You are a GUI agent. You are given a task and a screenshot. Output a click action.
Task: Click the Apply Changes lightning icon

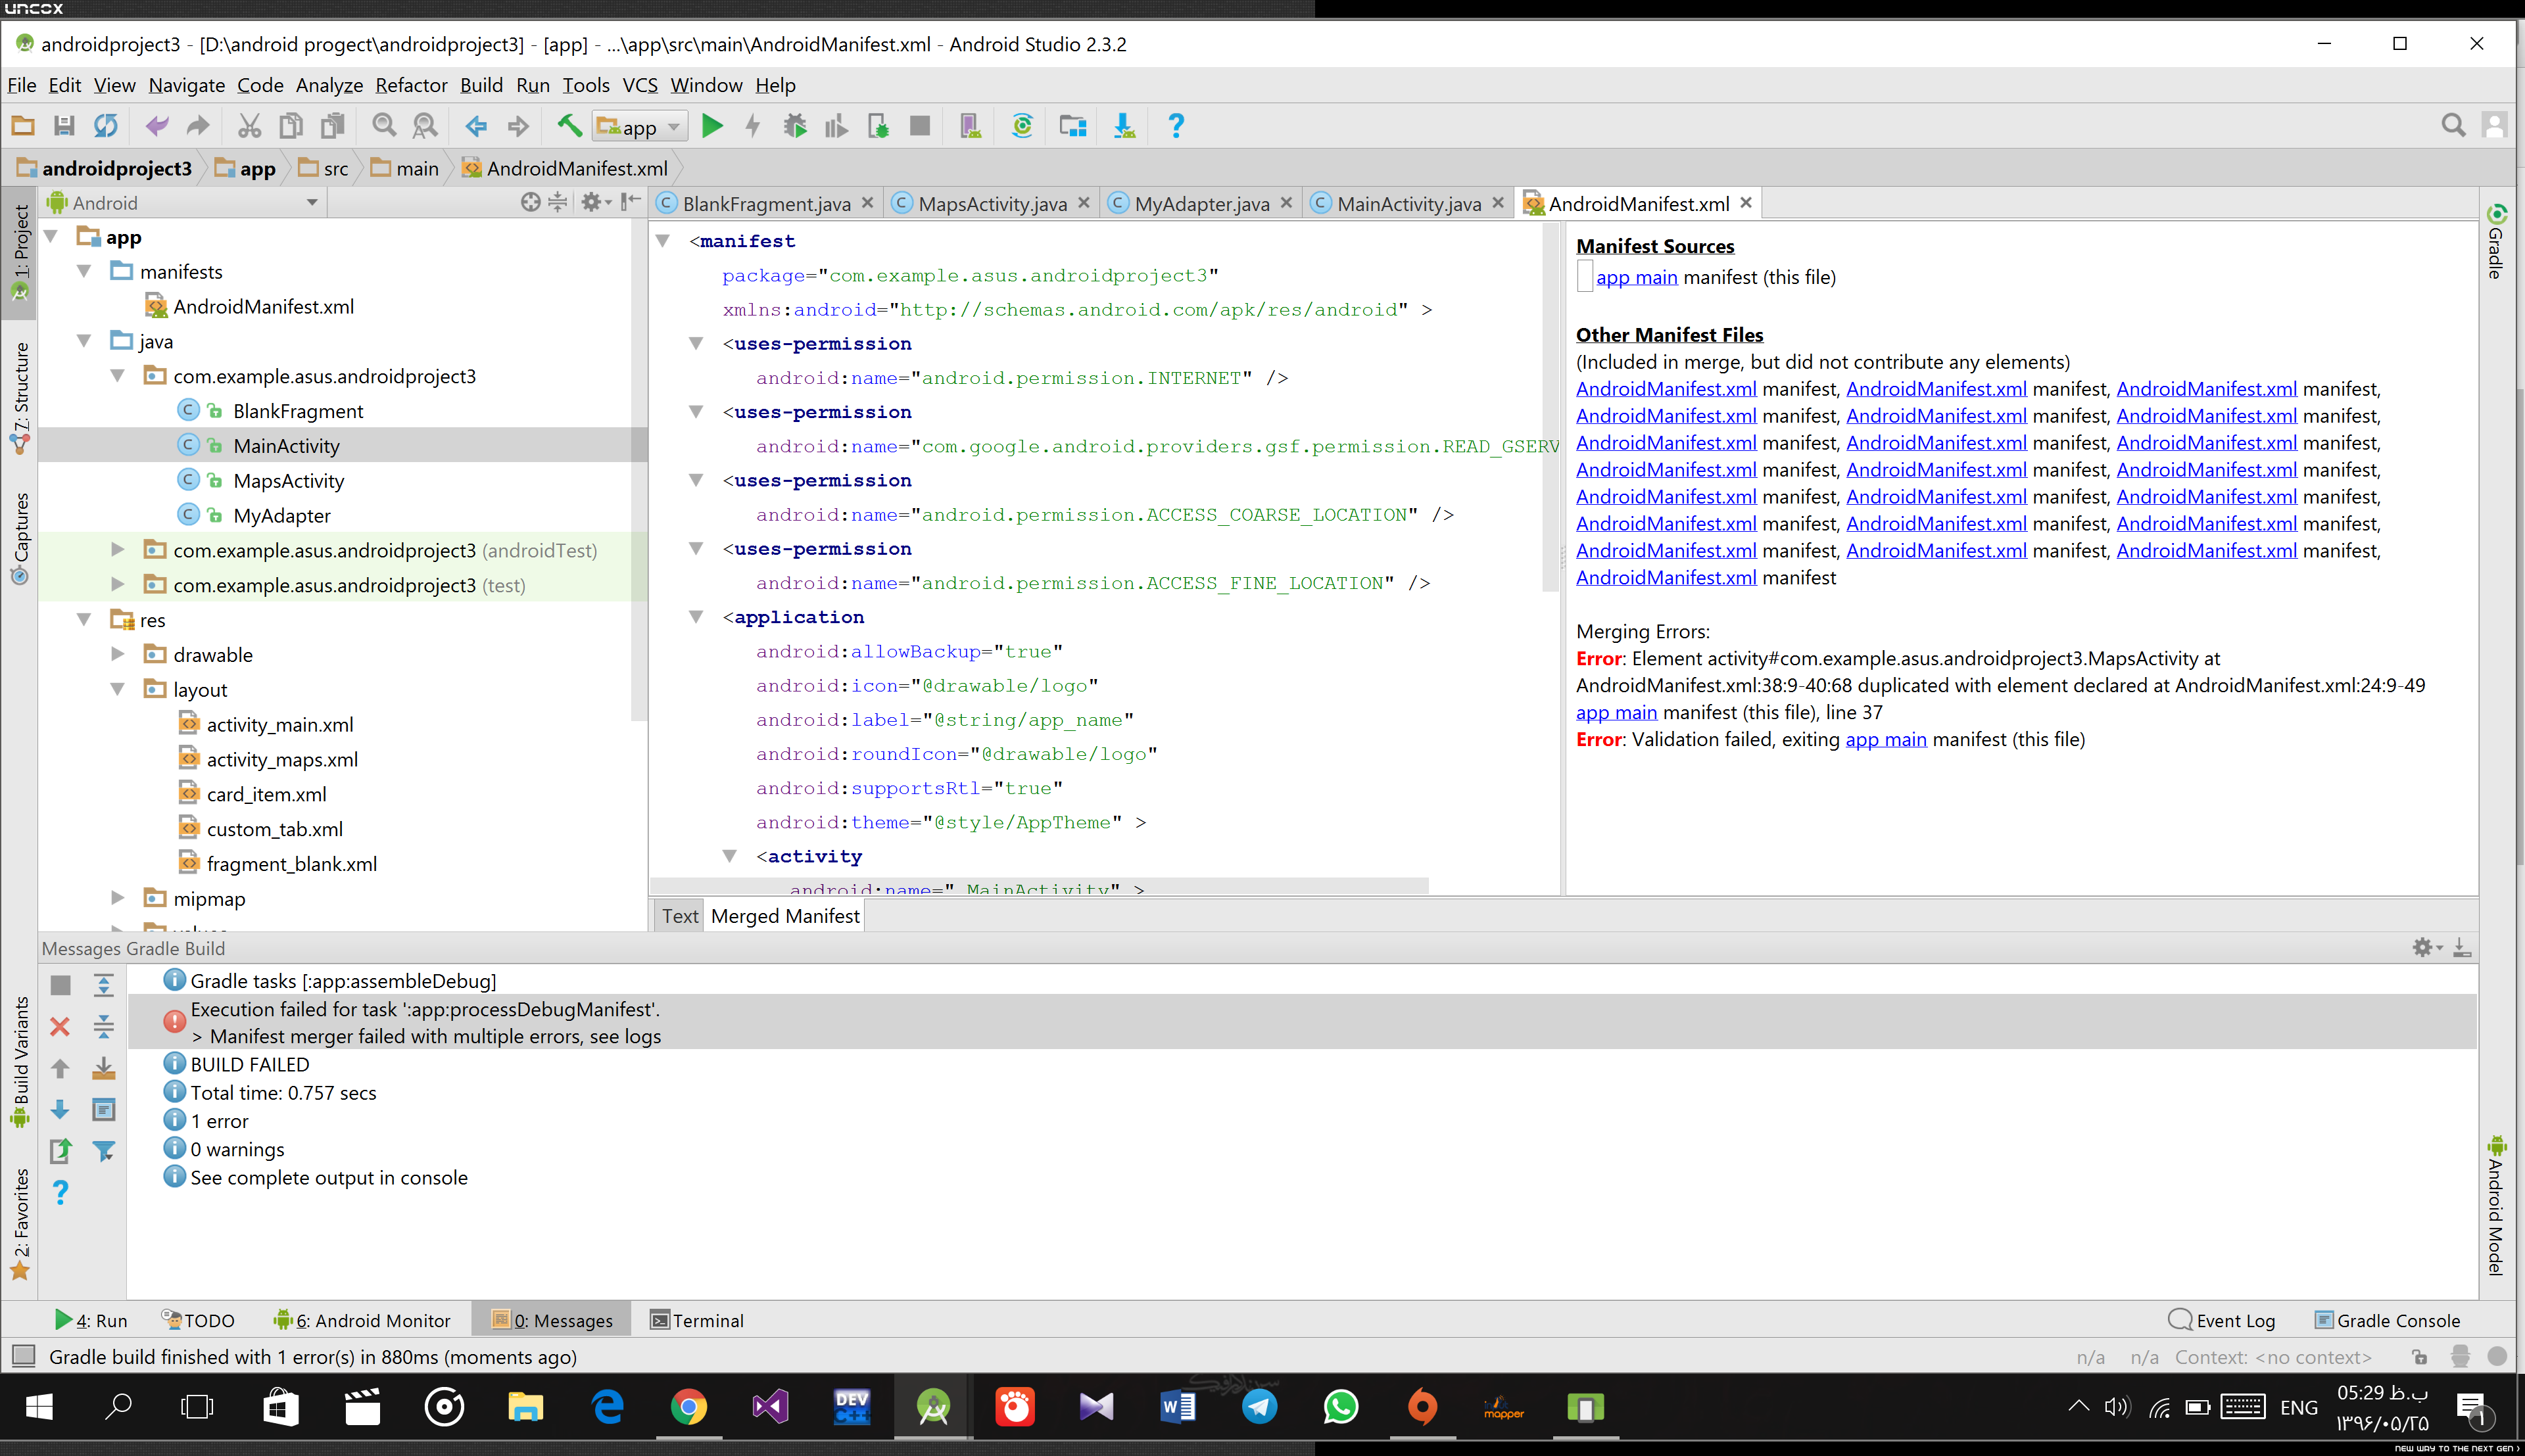(x=753, y=126)
